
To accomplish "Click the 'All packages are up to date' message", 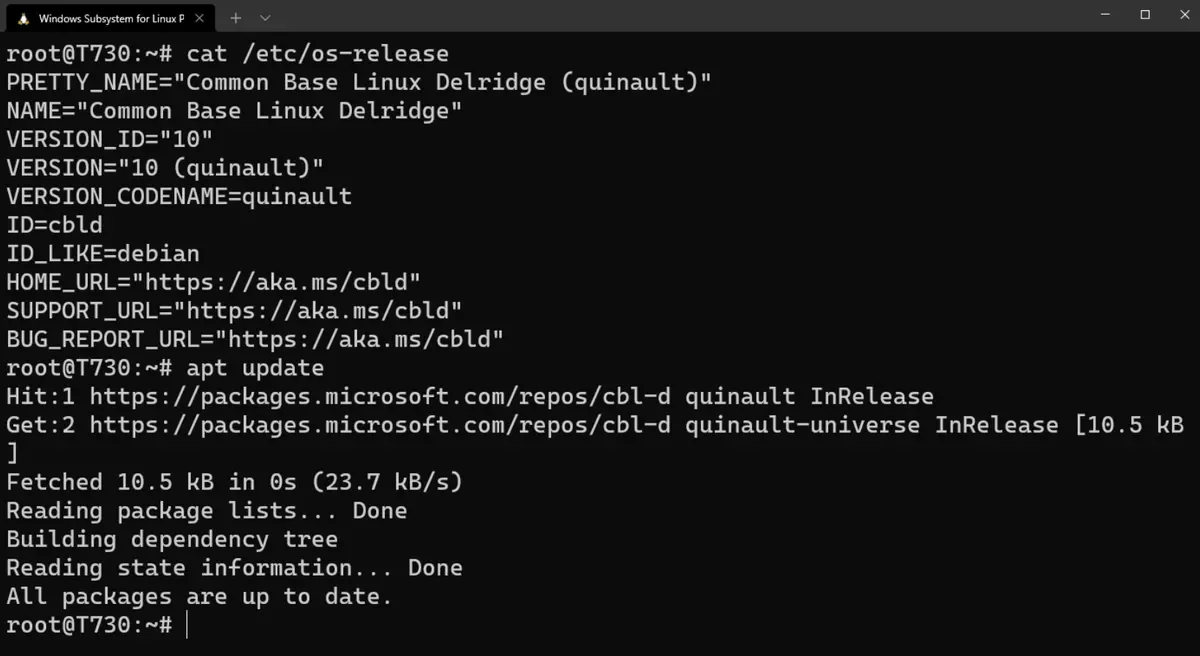I will [199, 597].
